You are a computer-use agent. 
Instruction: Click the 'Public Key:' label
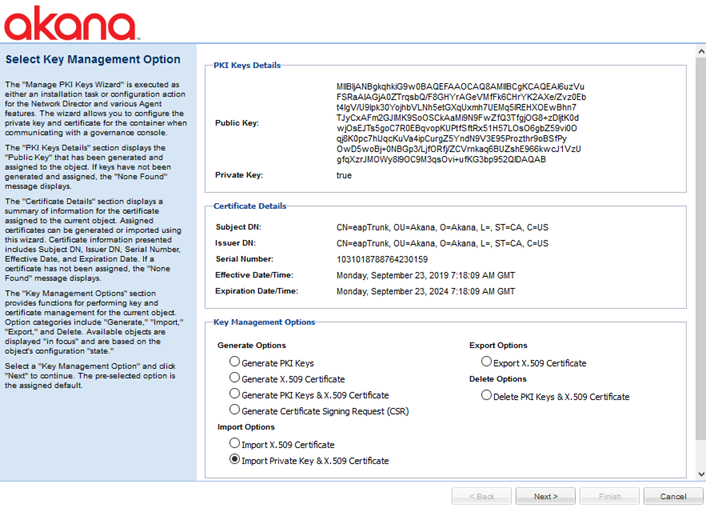[237, 123]
